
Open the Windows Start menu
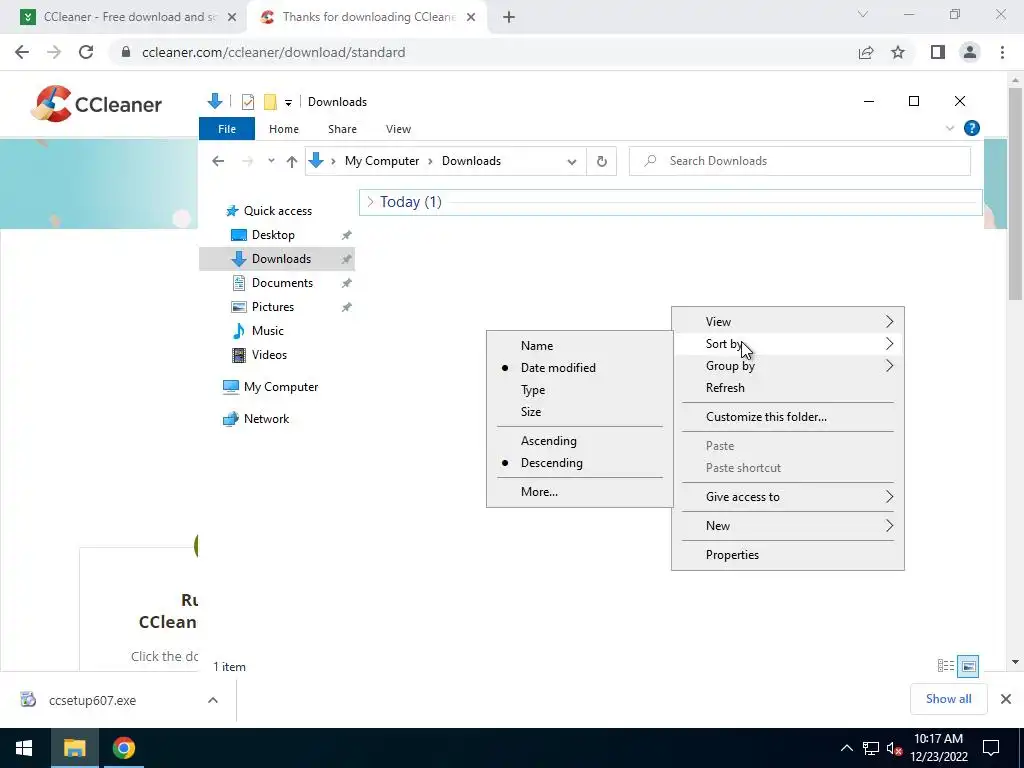coord(24,748)
